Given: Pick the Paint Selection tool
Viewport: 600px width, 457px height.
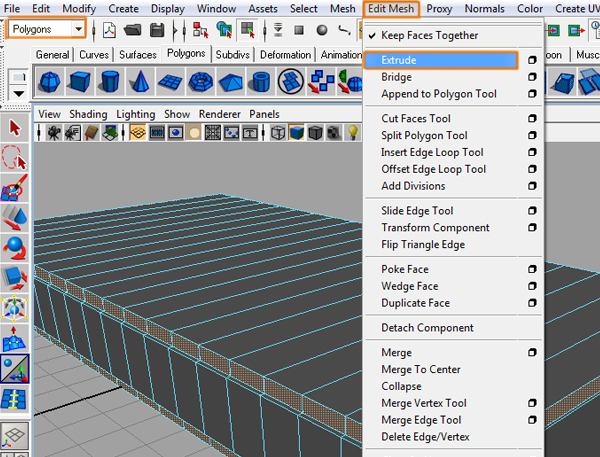Looking at the screenshot, I should click(x=15, y=187).
